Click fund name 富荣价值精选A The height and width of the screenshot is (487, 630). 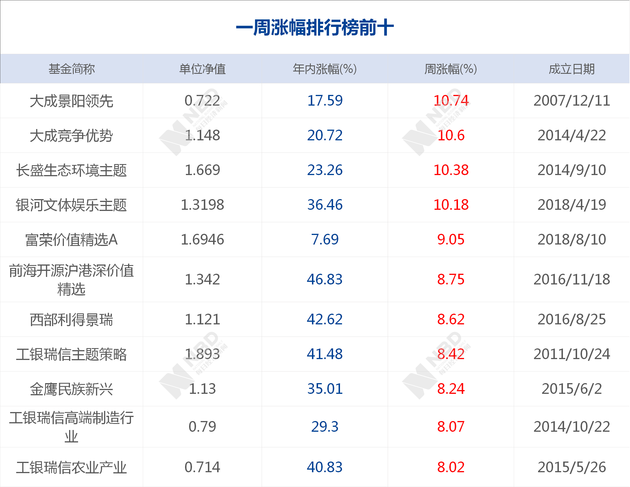72,239
